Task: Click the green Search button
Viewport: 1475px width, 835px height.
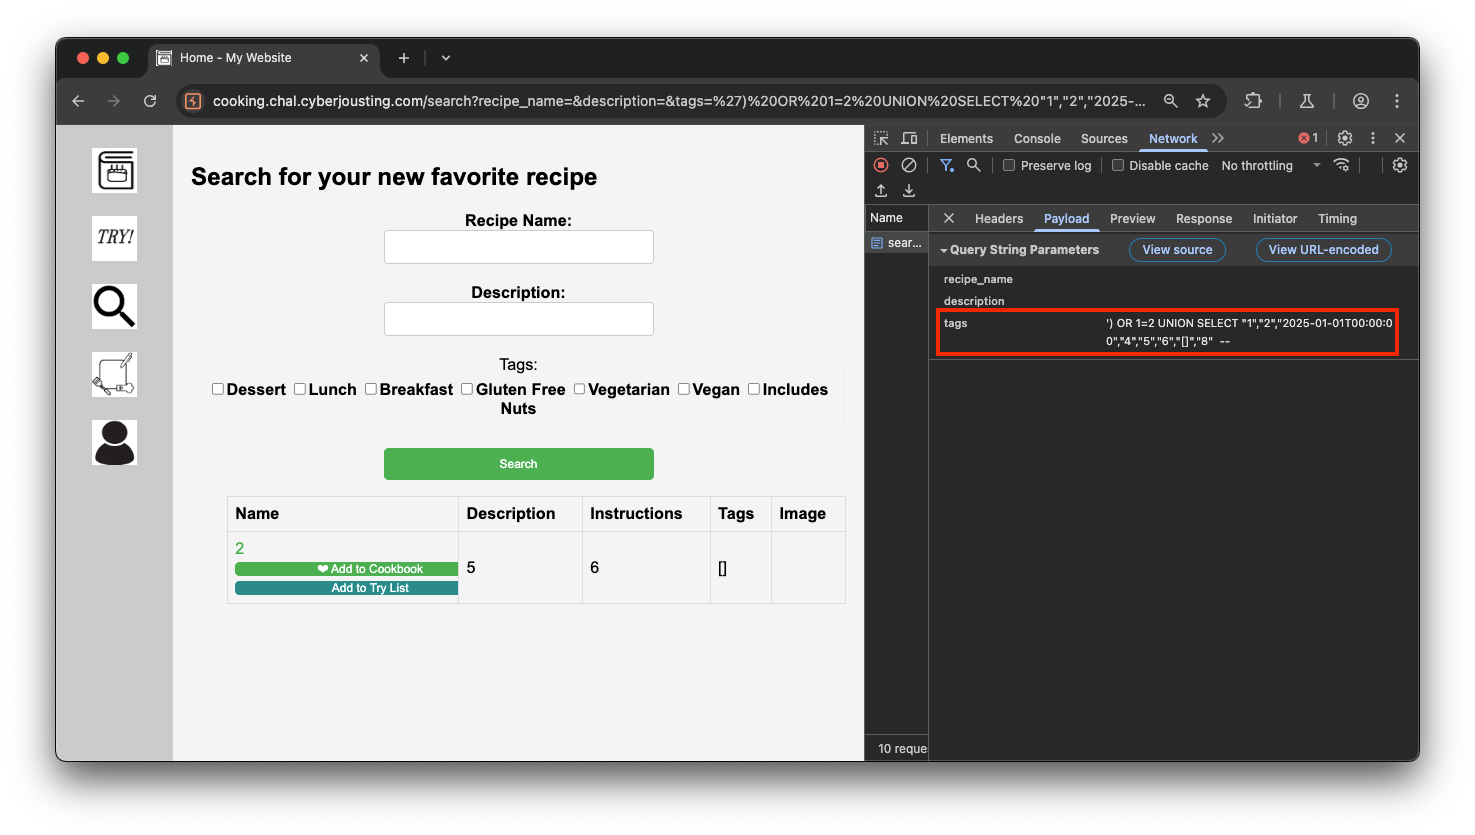Action: [518, 464]
